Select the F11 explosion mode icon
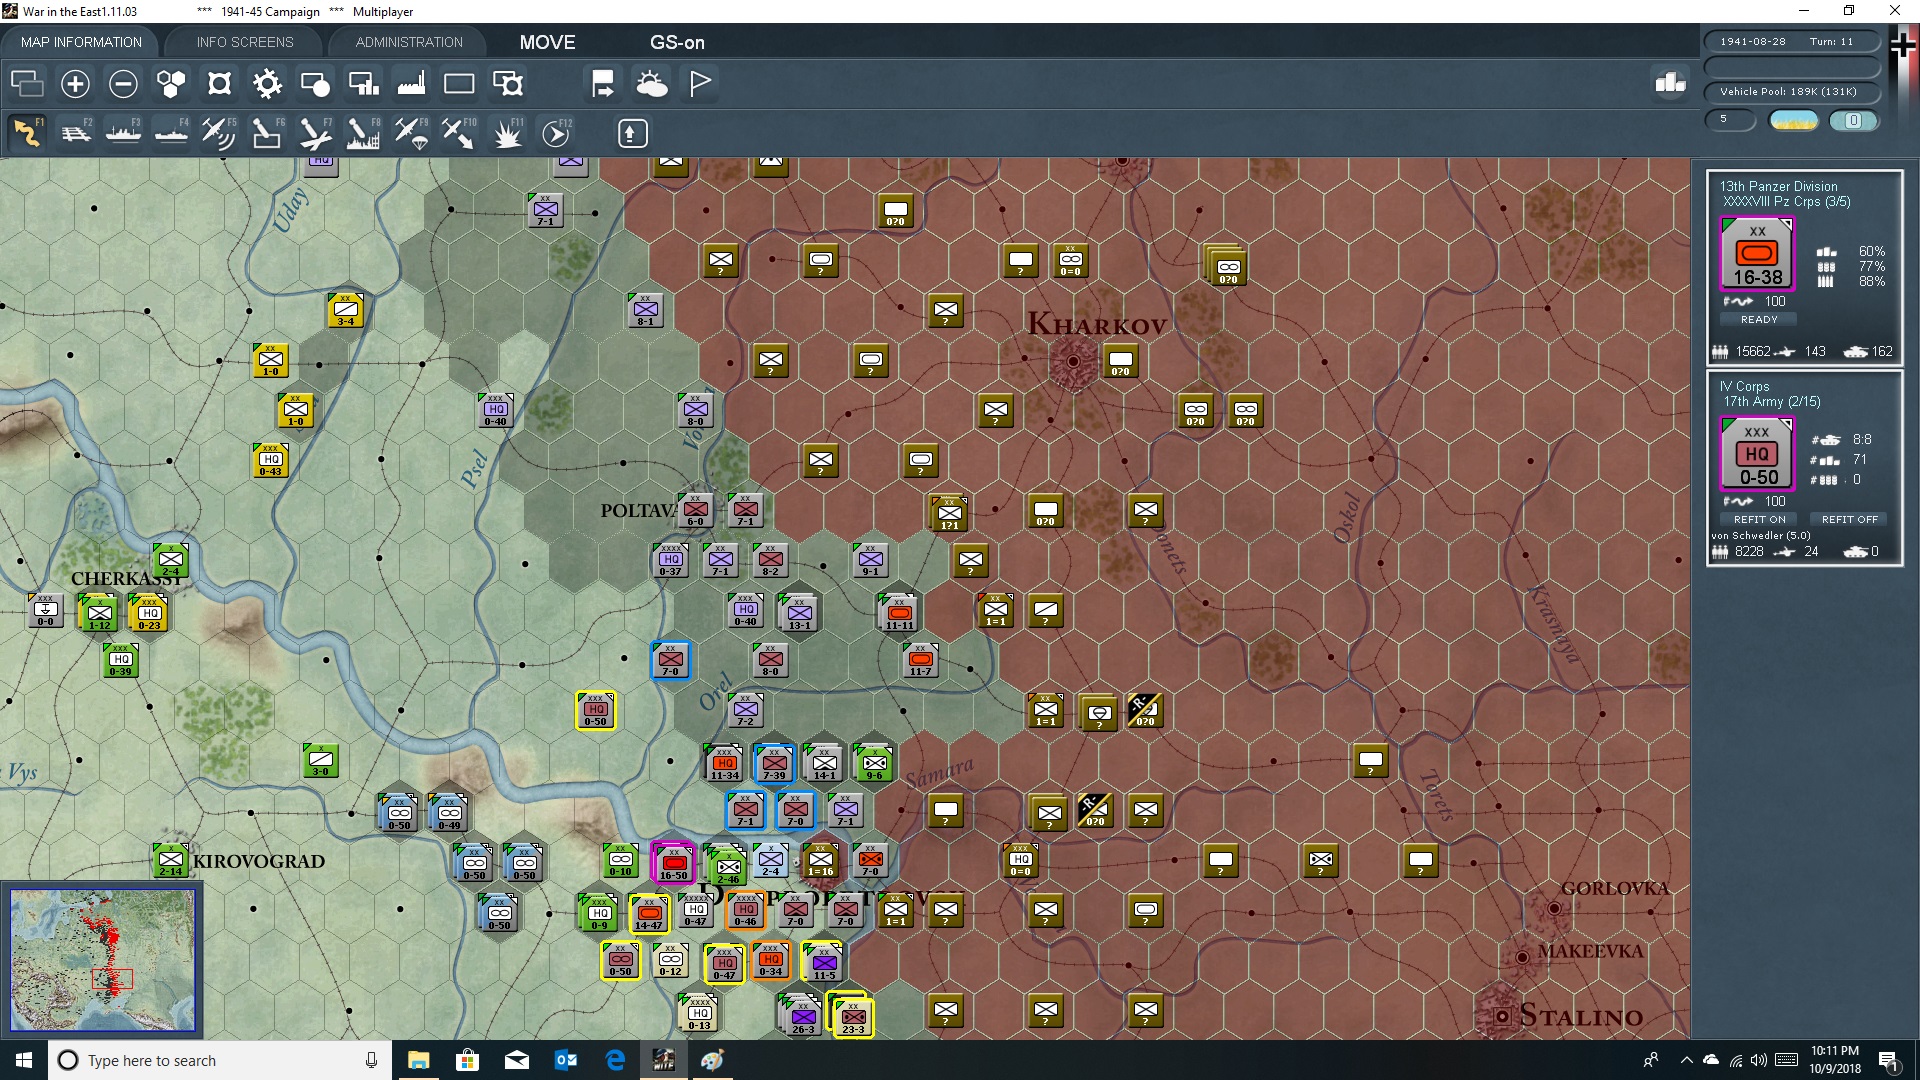Image resolution: width=1920 pixels, height=1080 pixels. pos(507,133)
